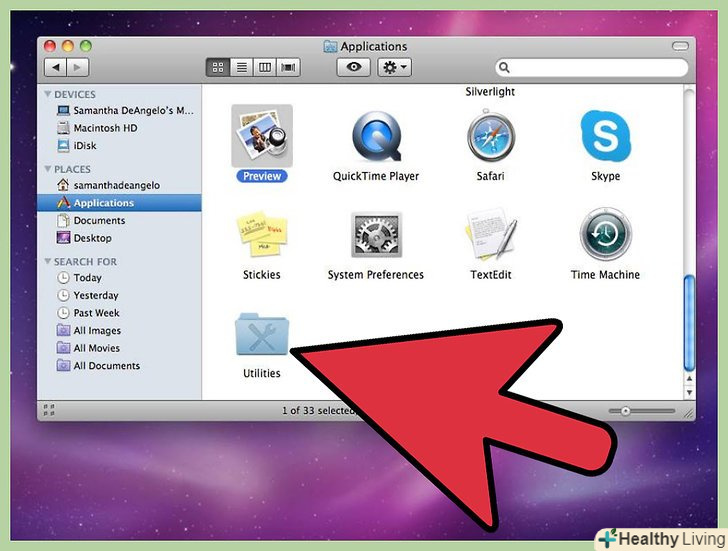Click the Safari label text
This screenshot has width=728, height=551.
pyautogui.click(x=490, y=176)
